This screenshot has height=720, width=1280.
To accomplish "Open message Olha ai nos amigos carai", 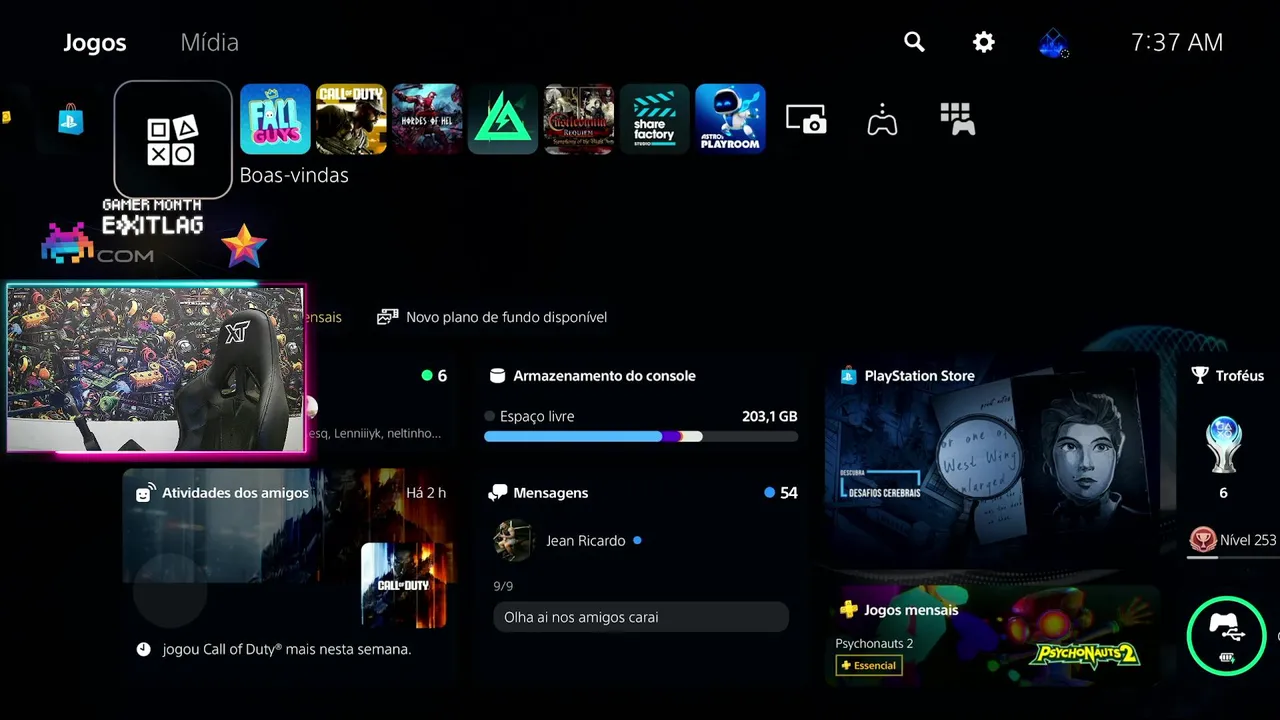I will [x=641, y=617].
